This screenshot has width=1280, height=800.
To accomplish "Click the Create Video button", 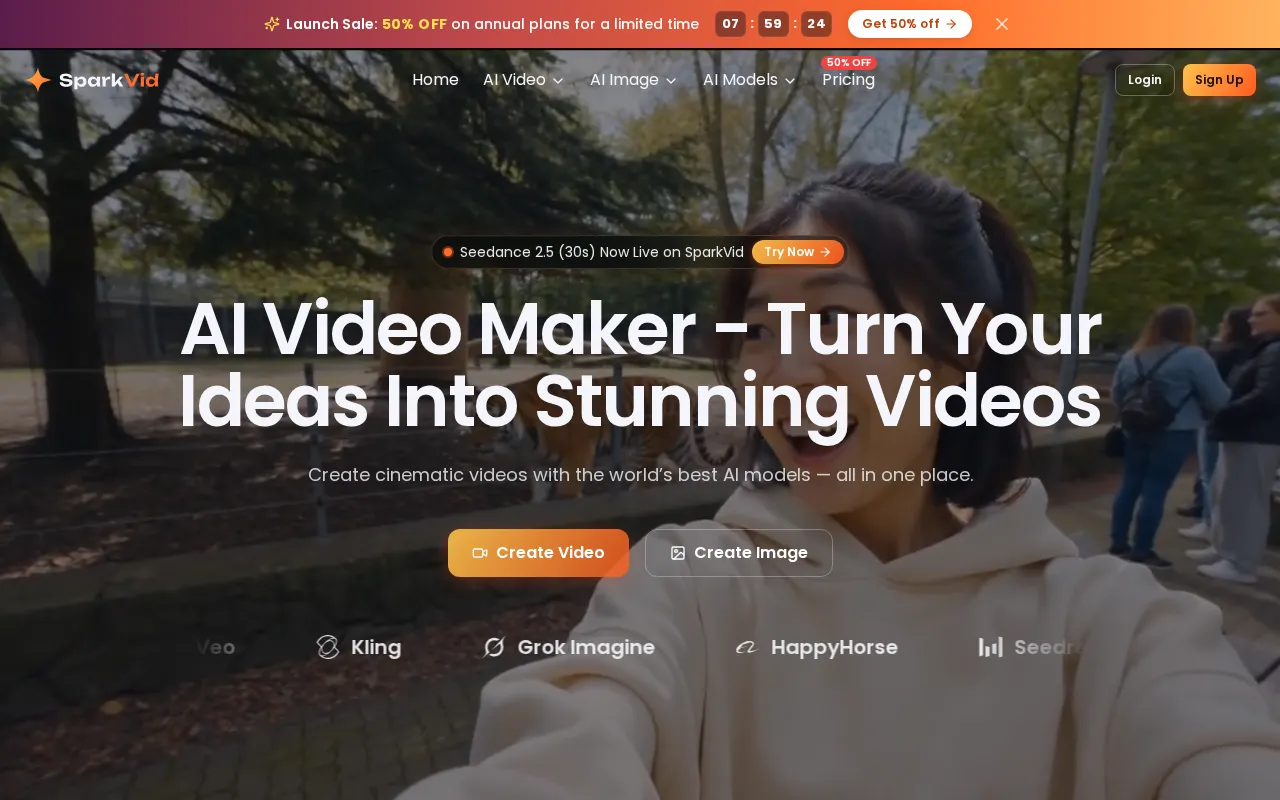I will 538,553.
